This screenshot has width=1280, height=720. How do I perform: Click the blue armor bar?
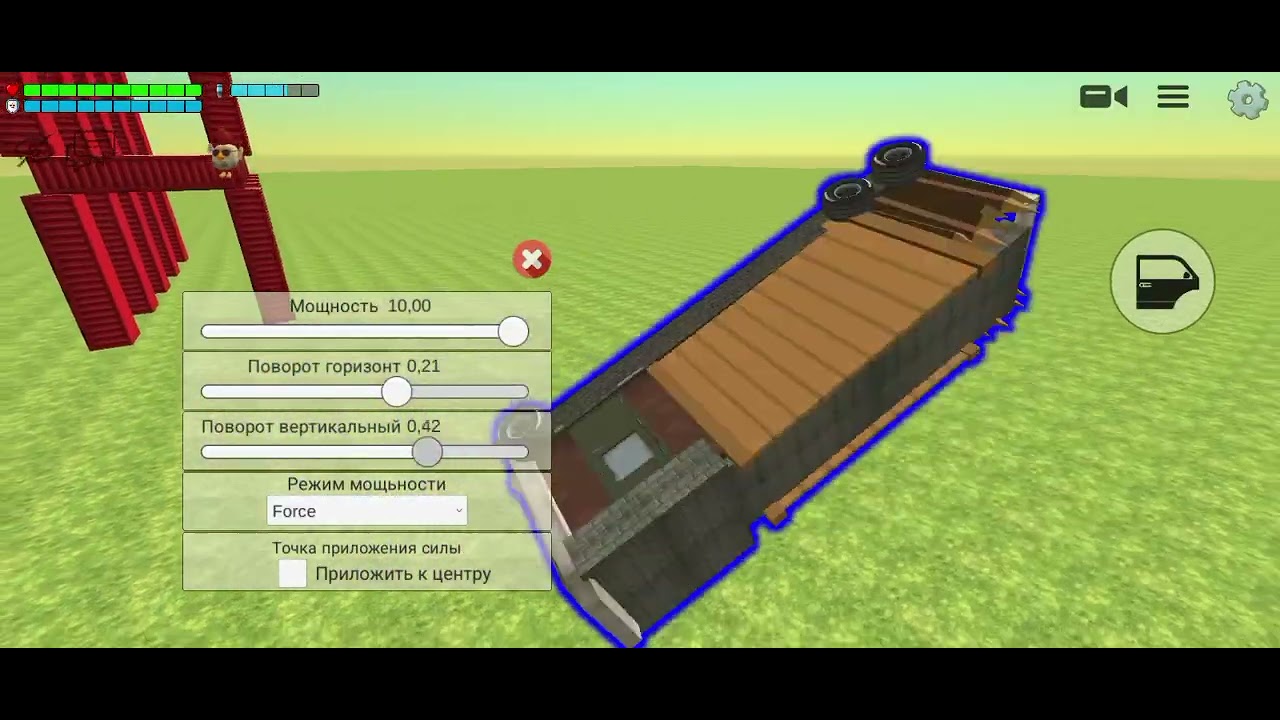pos(112,106)
